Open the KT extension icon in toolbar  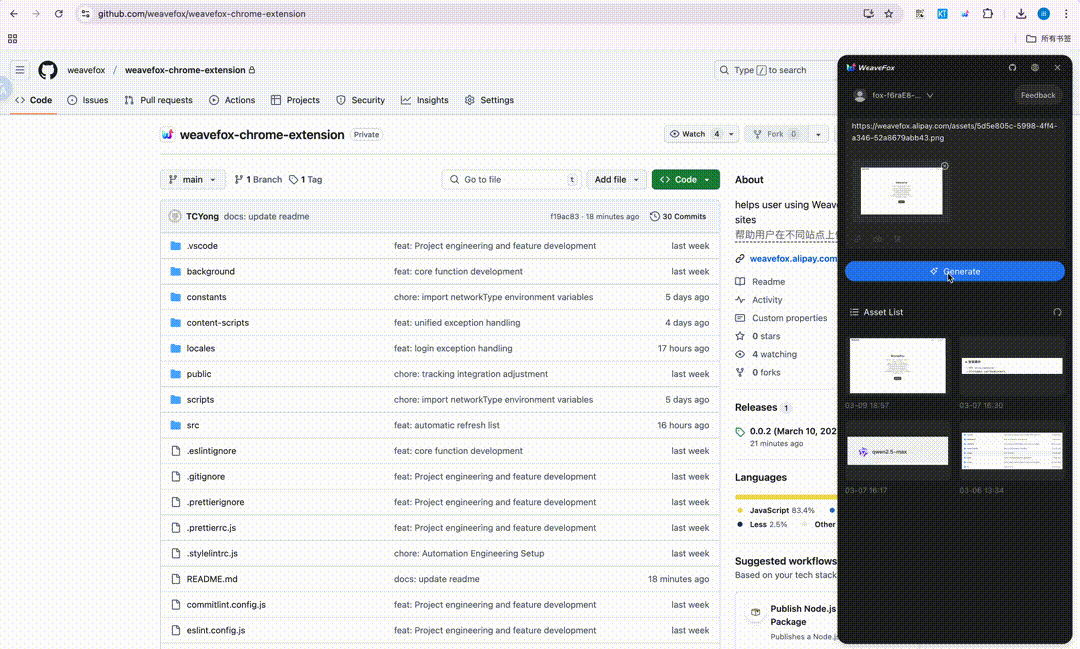(x=942, y=14)
